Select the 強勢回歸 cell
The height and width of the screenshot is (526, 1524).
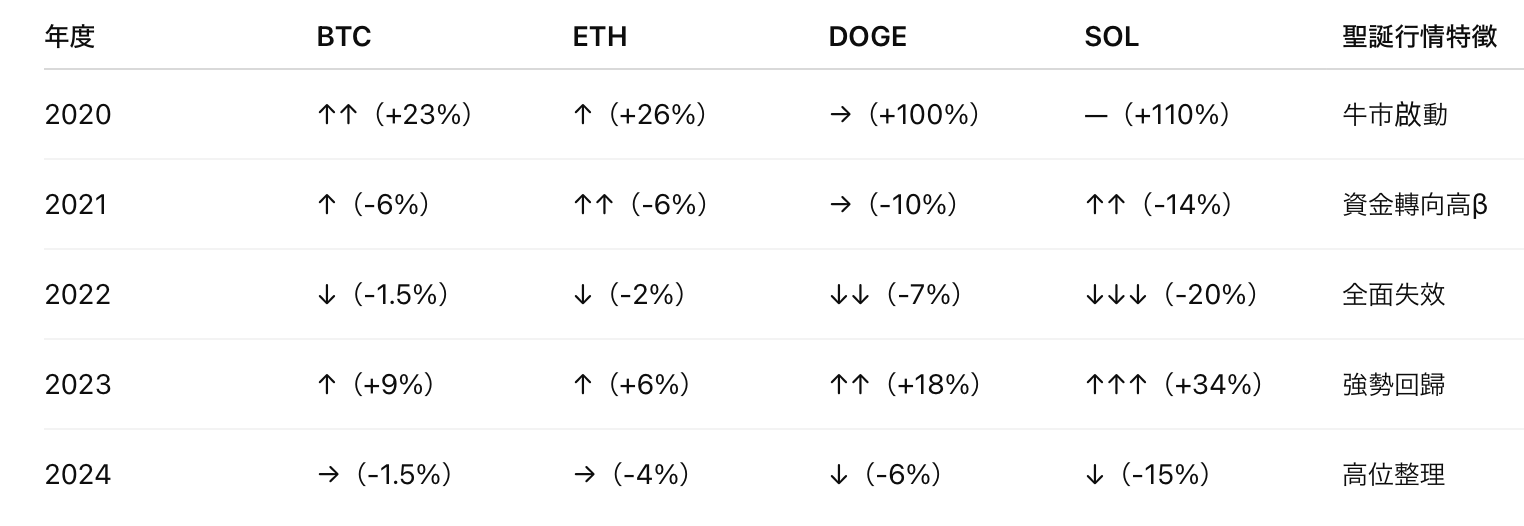[x=1393, y=385]
